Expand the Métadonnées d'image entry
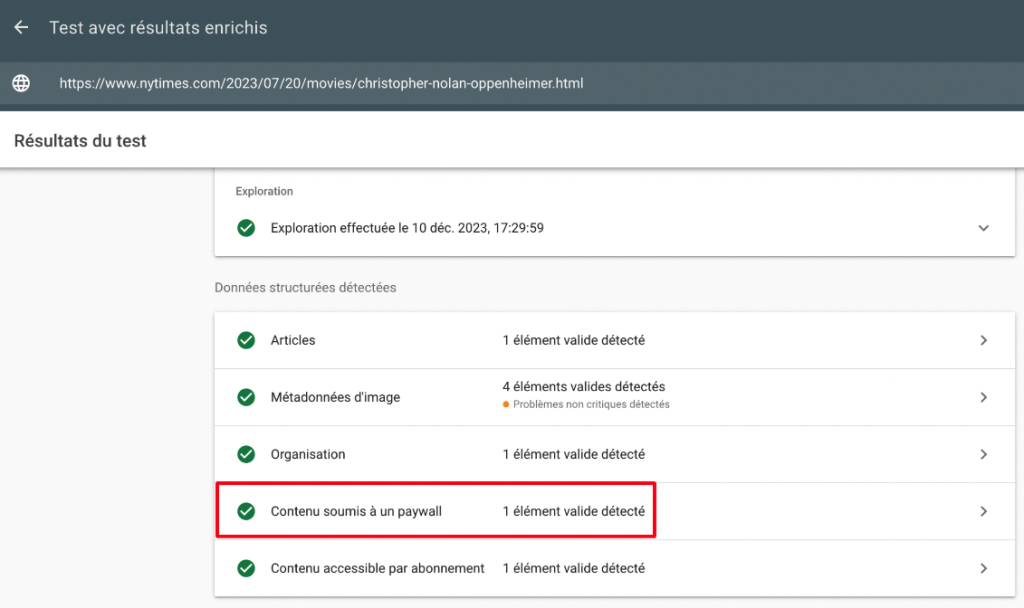Viewport: 1024px width, 608px height. click(x=983, y=397)
